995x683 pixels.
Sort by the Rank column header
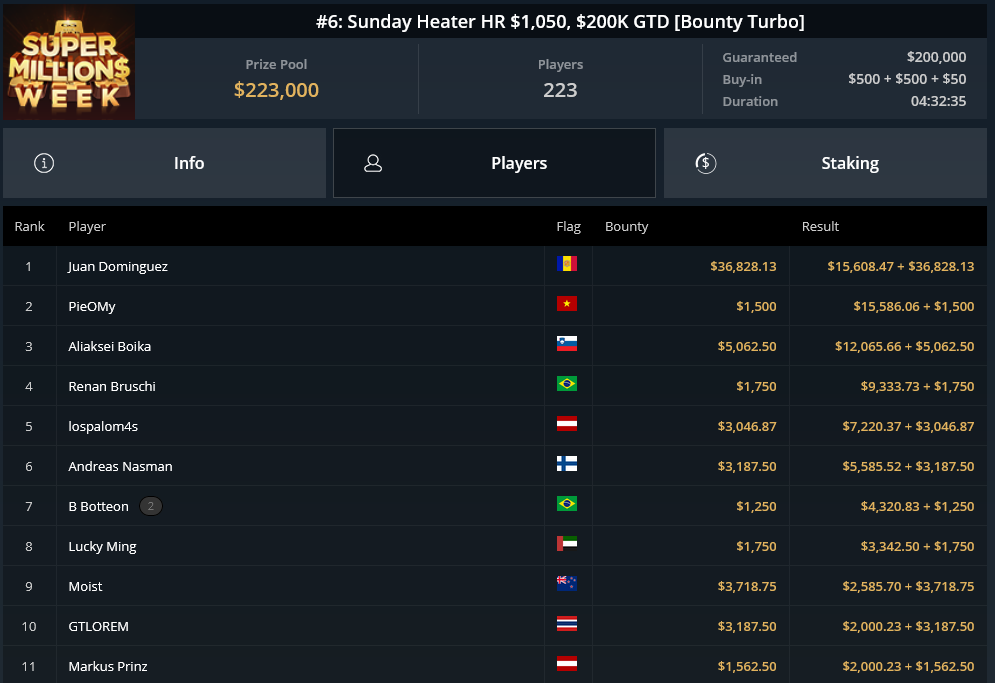coord(30,227)
